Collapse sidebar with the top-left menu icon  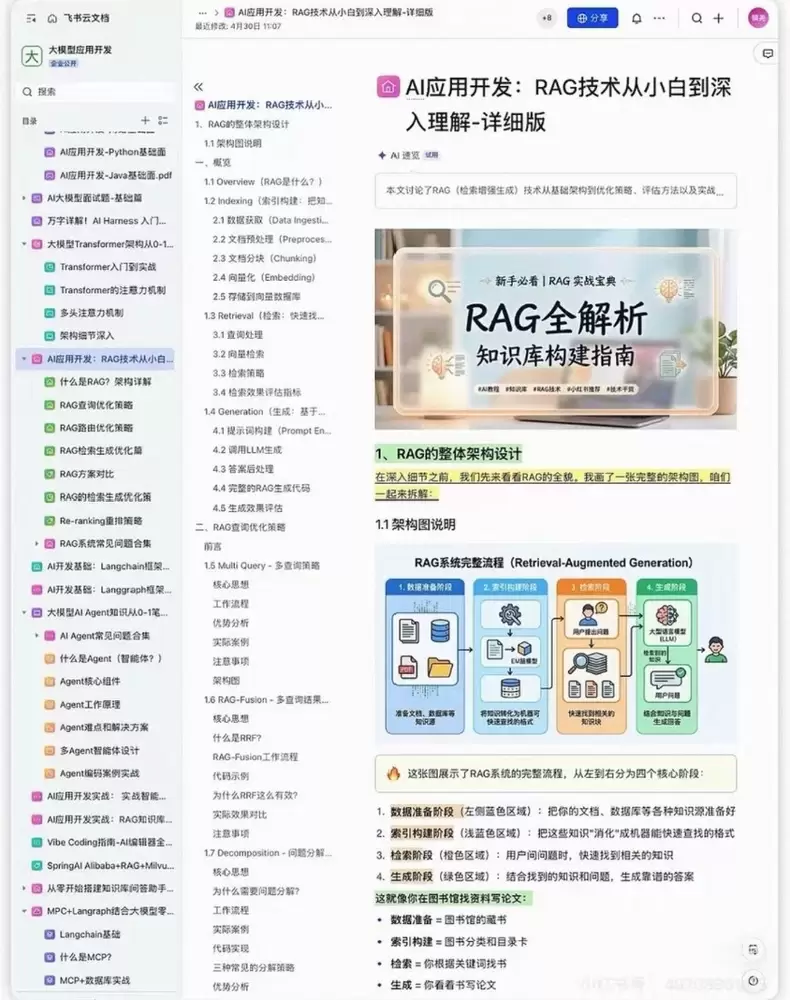(31, 18)
